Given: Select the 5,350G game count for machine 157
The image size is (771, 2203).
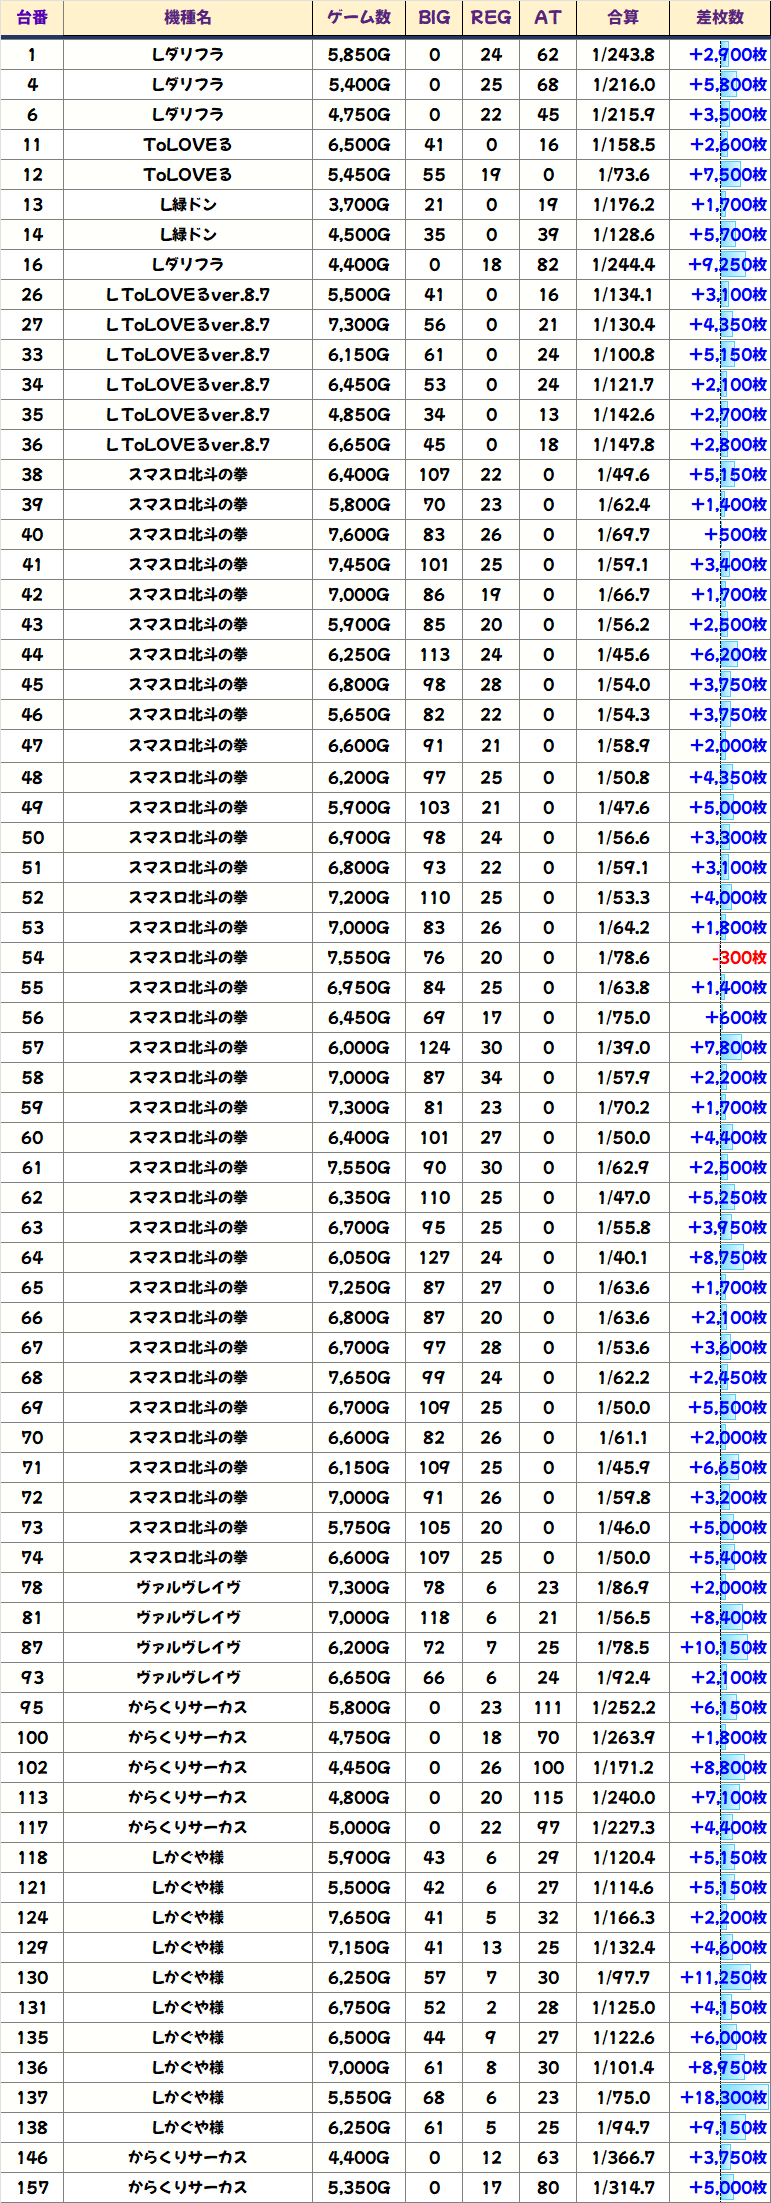Looking at the screenshot, I should coord(359,2187).
